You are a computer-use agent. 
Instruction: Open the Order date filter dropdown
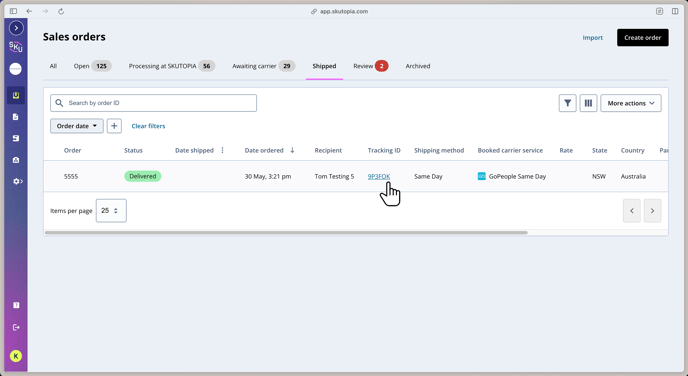77,126
